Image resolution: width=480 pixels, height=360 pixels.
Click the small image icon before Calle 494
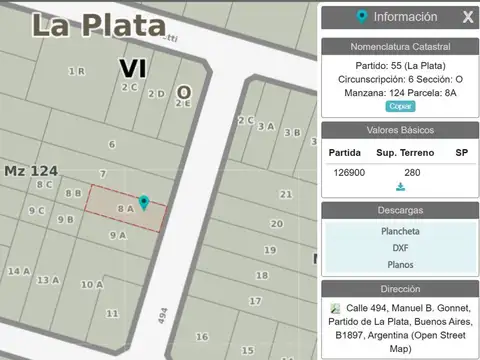pos(335,308)
